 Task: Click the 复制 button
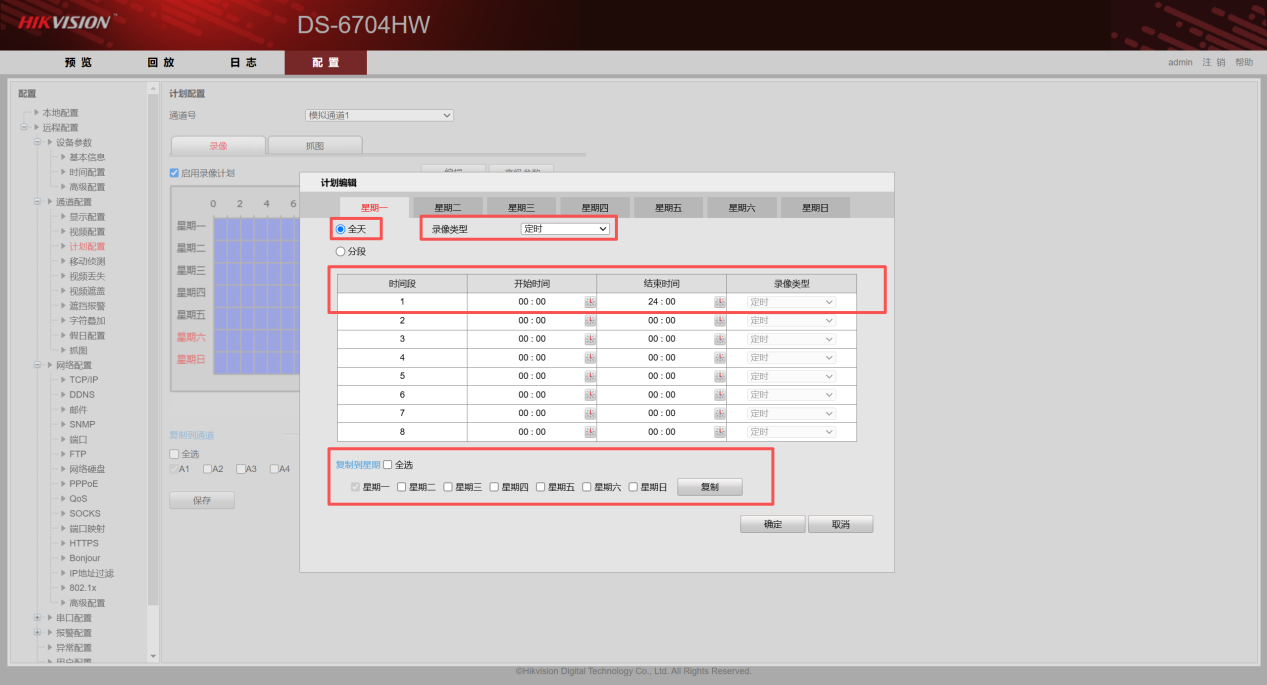(x=709, y=487)
